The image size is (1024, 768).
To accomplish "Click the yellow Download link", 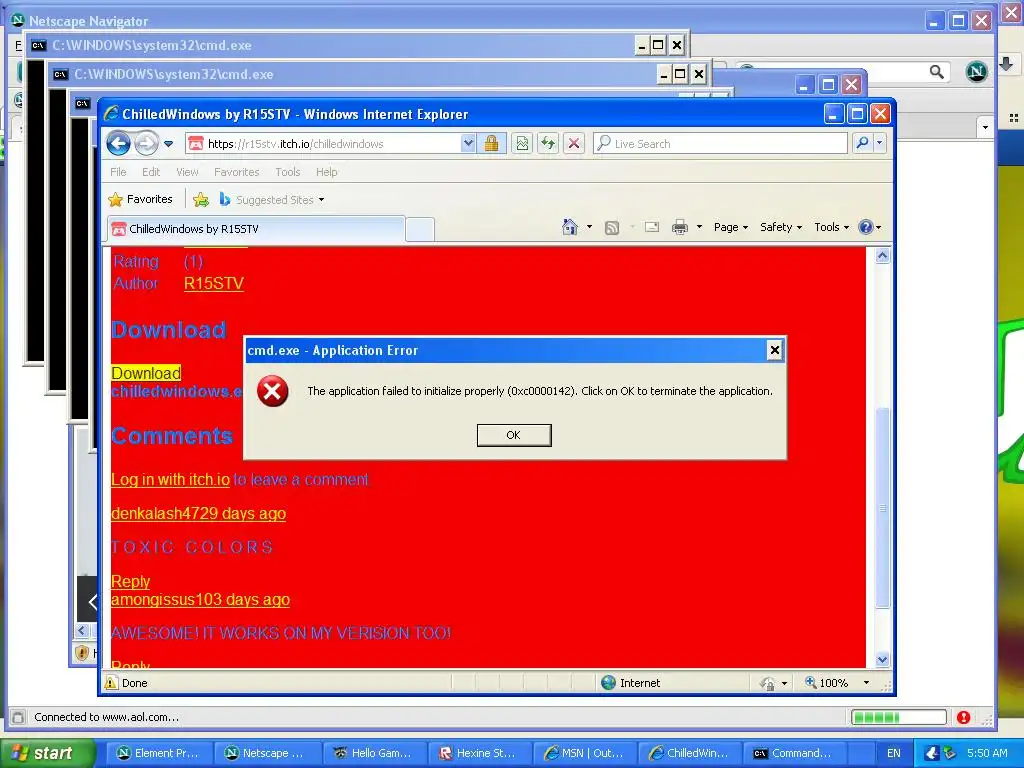I will click(x=146, y=373).
